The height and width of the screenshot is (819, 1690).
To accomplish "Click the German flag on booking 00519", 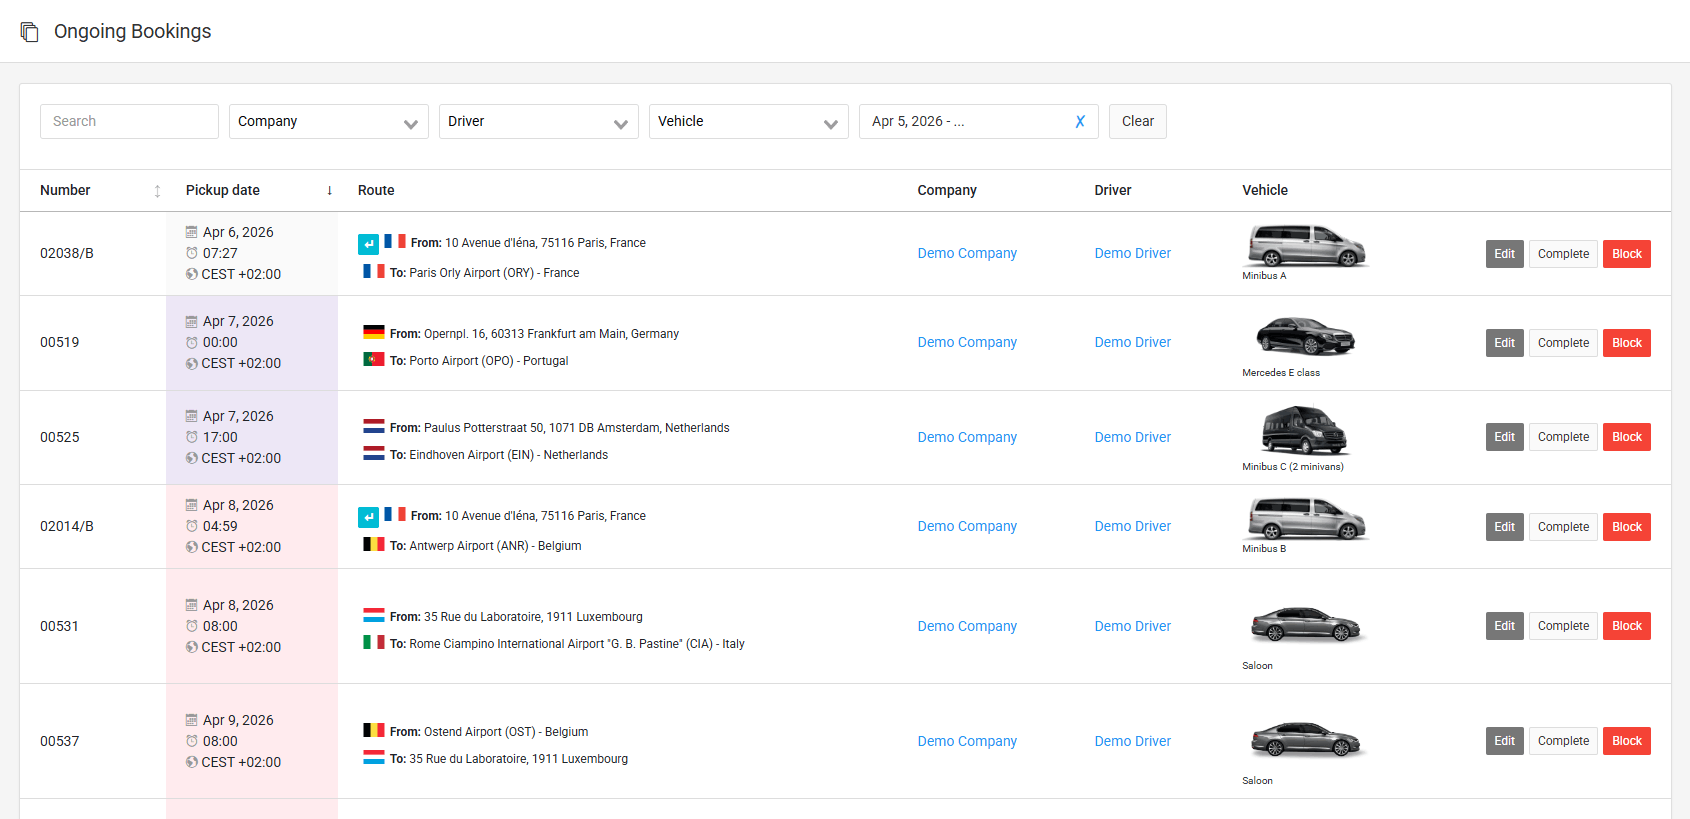I will pyautogui.click(x=374, y=333).
